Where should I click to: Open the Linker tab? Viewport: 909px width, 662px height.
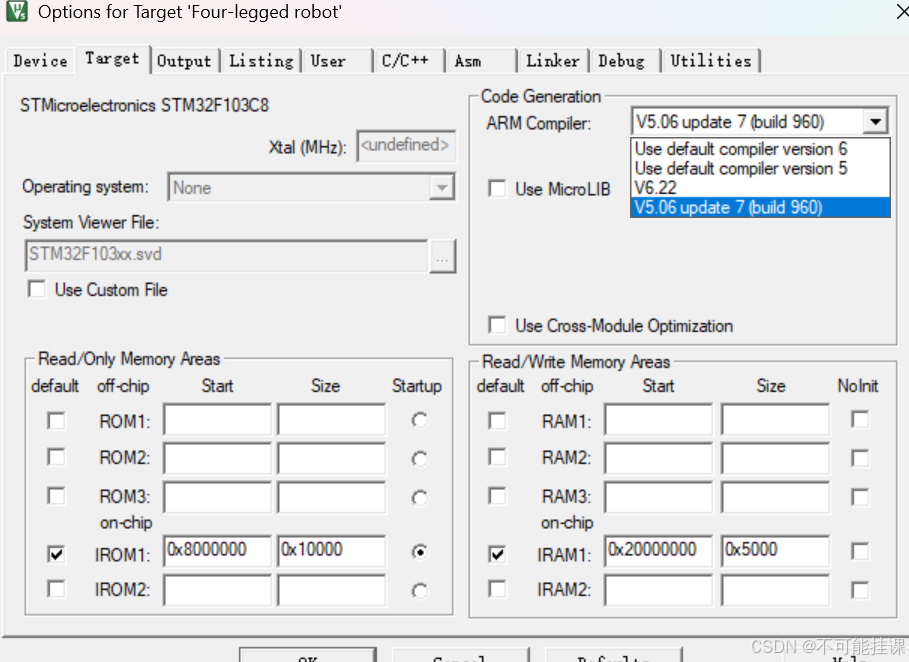(553, 60)
